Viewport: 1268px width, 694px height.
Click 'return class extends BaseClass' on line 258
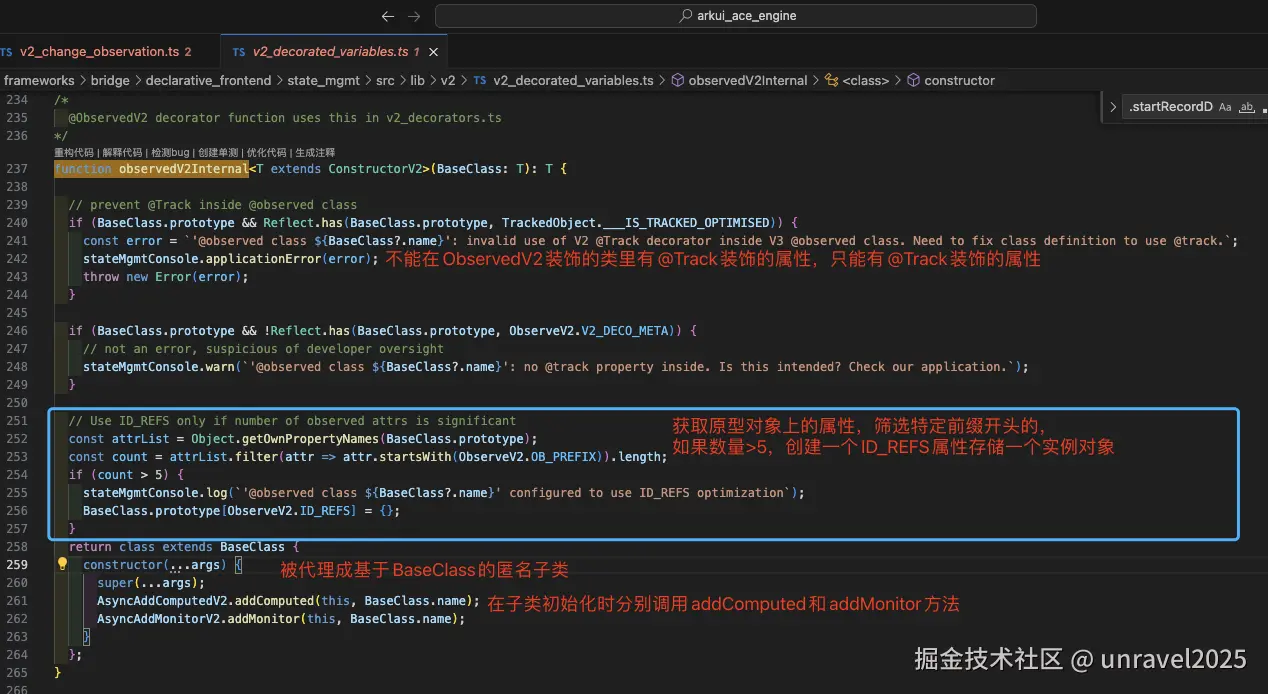click(x=176, y=546)
